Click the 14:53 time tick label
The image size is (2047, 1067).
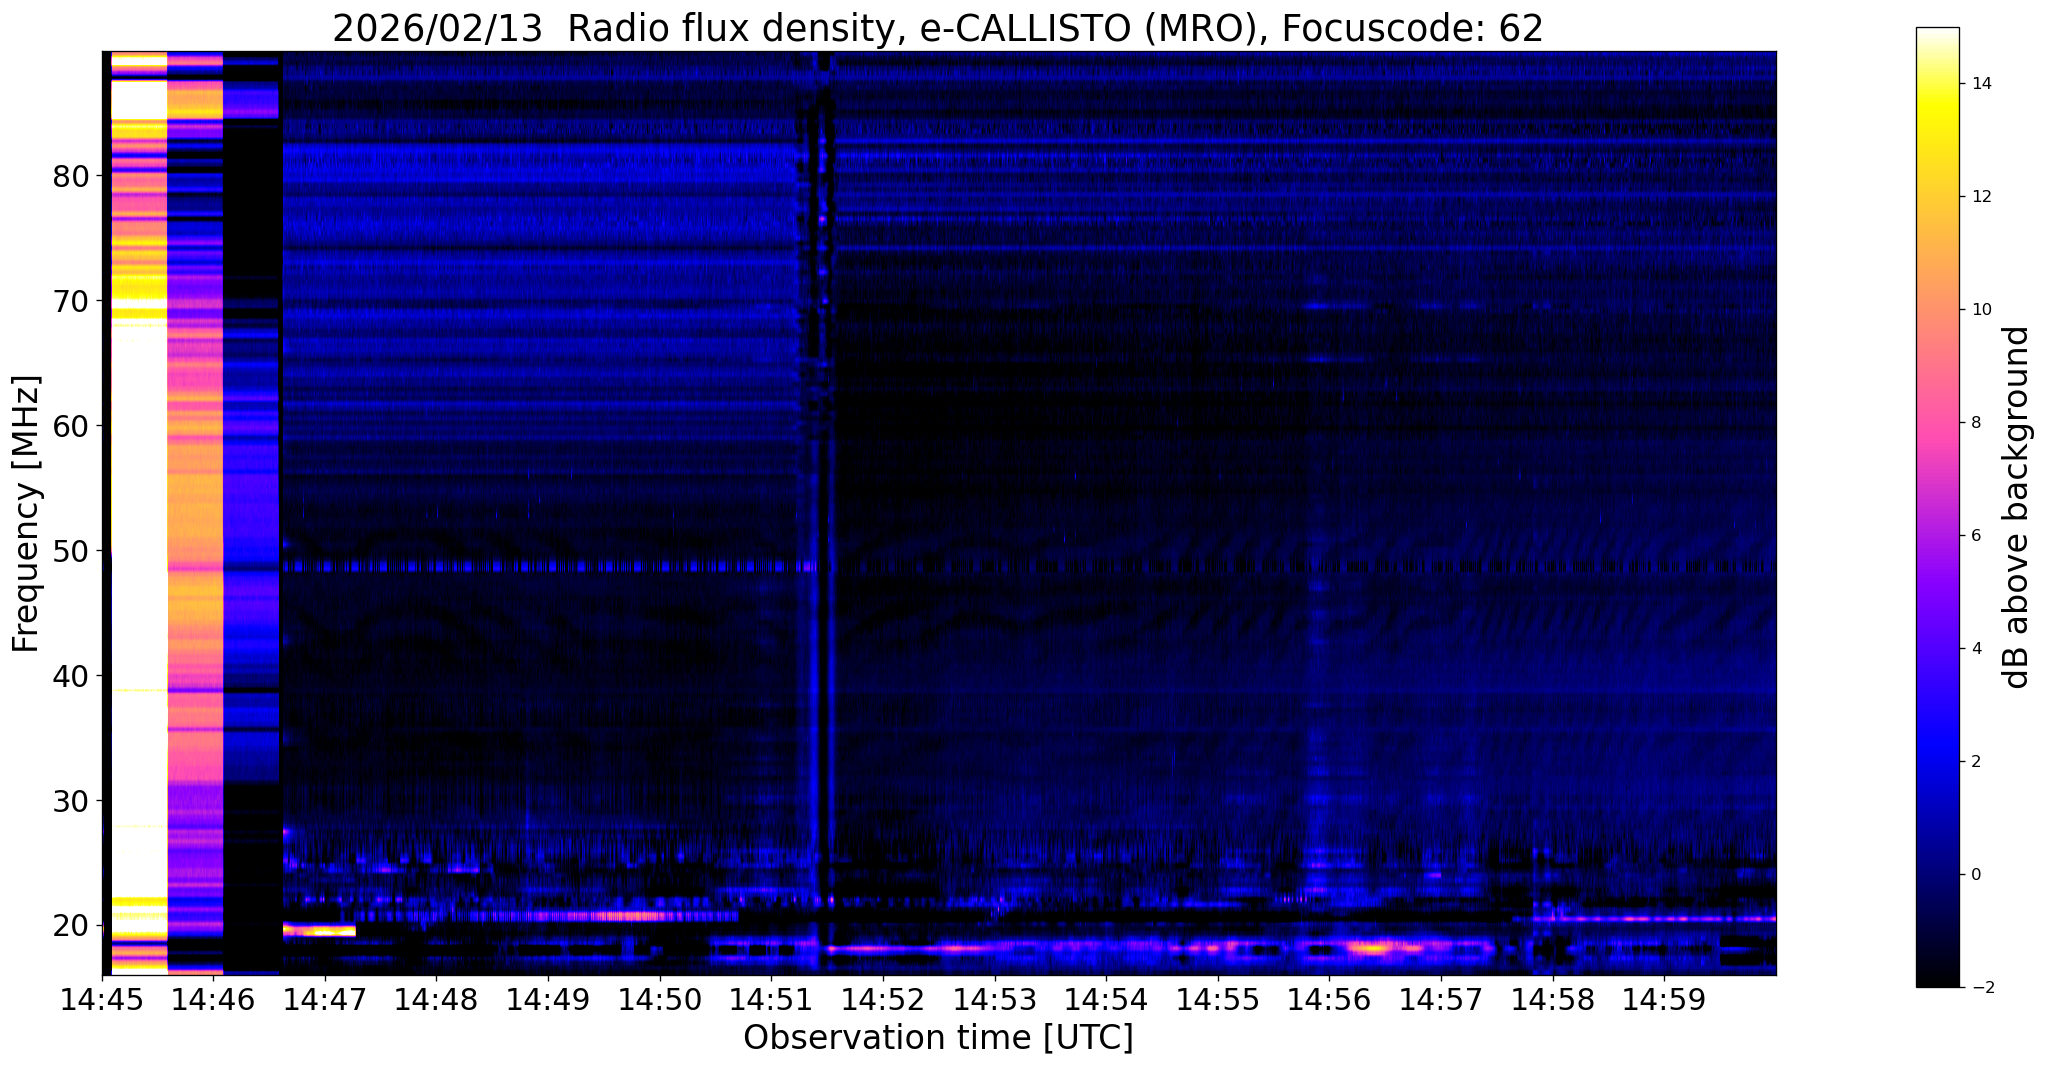(x=994, y=998)
